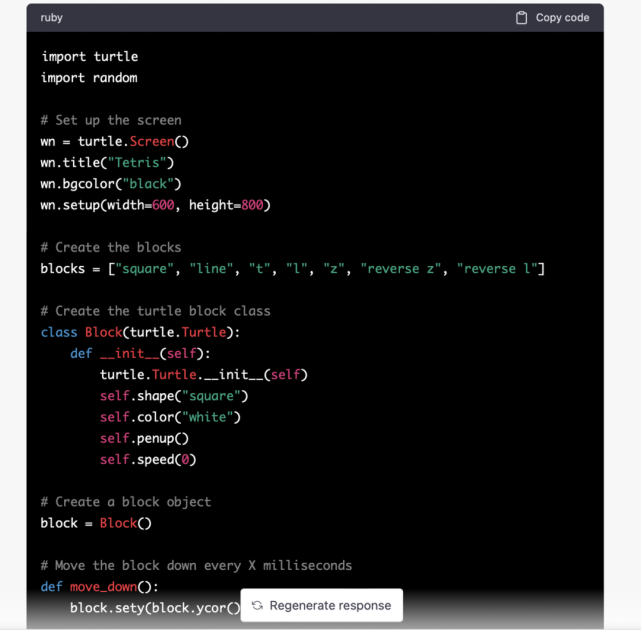Click the circular arrows regenerate icon
This screenshot has height=630, width=641.
257,605
